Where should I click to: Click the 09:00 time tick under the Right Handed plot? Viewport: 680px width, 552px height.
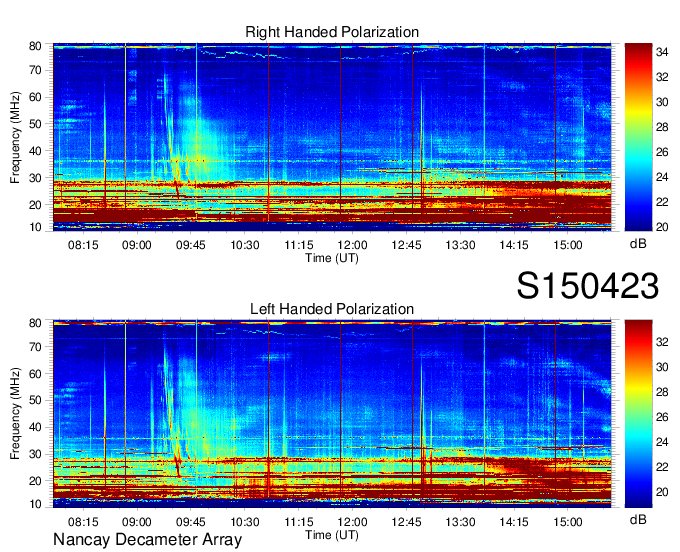tap(137, 245)
